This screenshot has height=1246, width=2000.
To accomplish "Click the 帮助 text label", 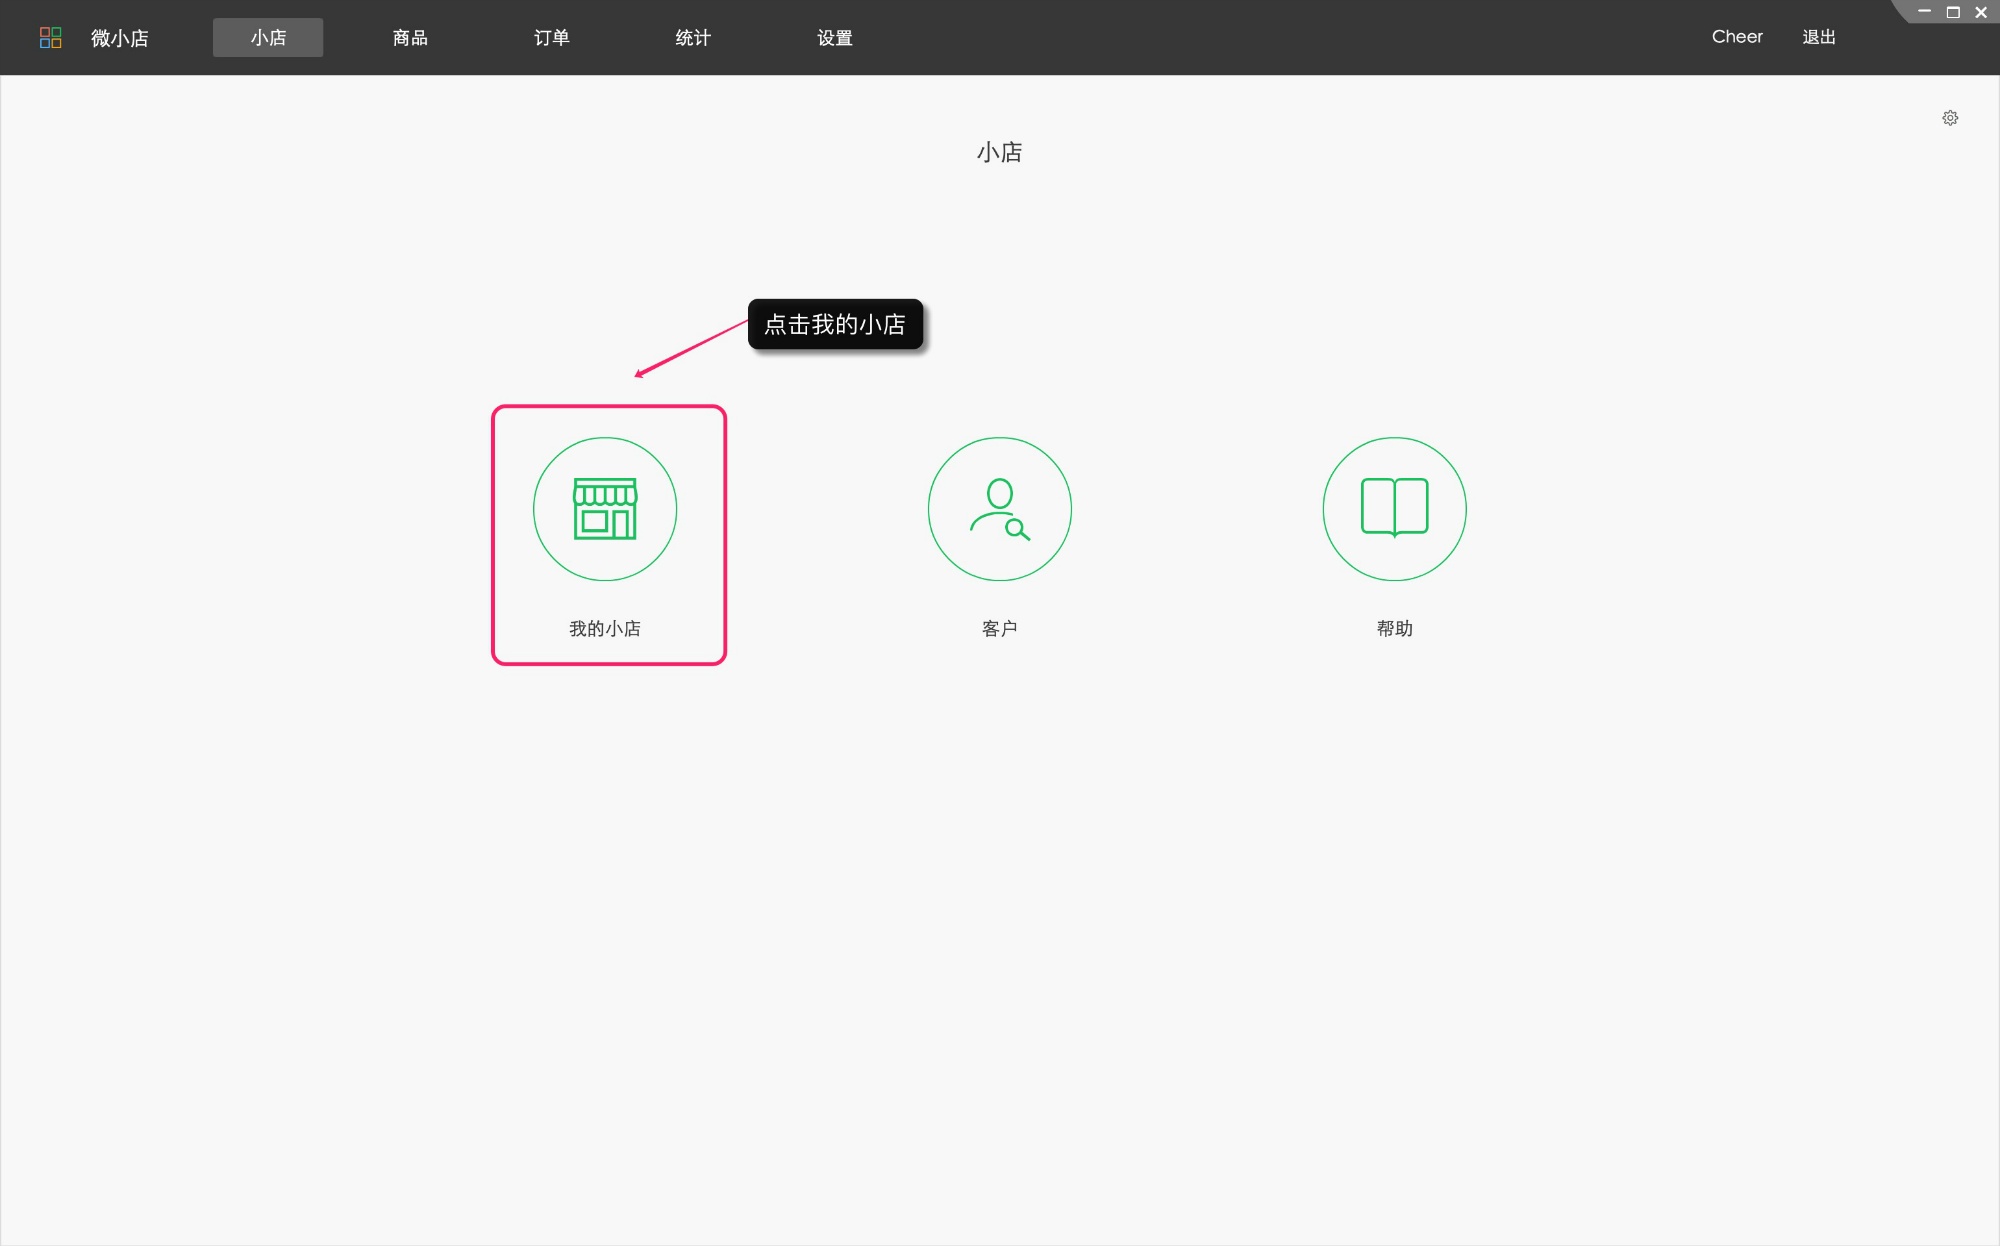I will coord(1394,628).
